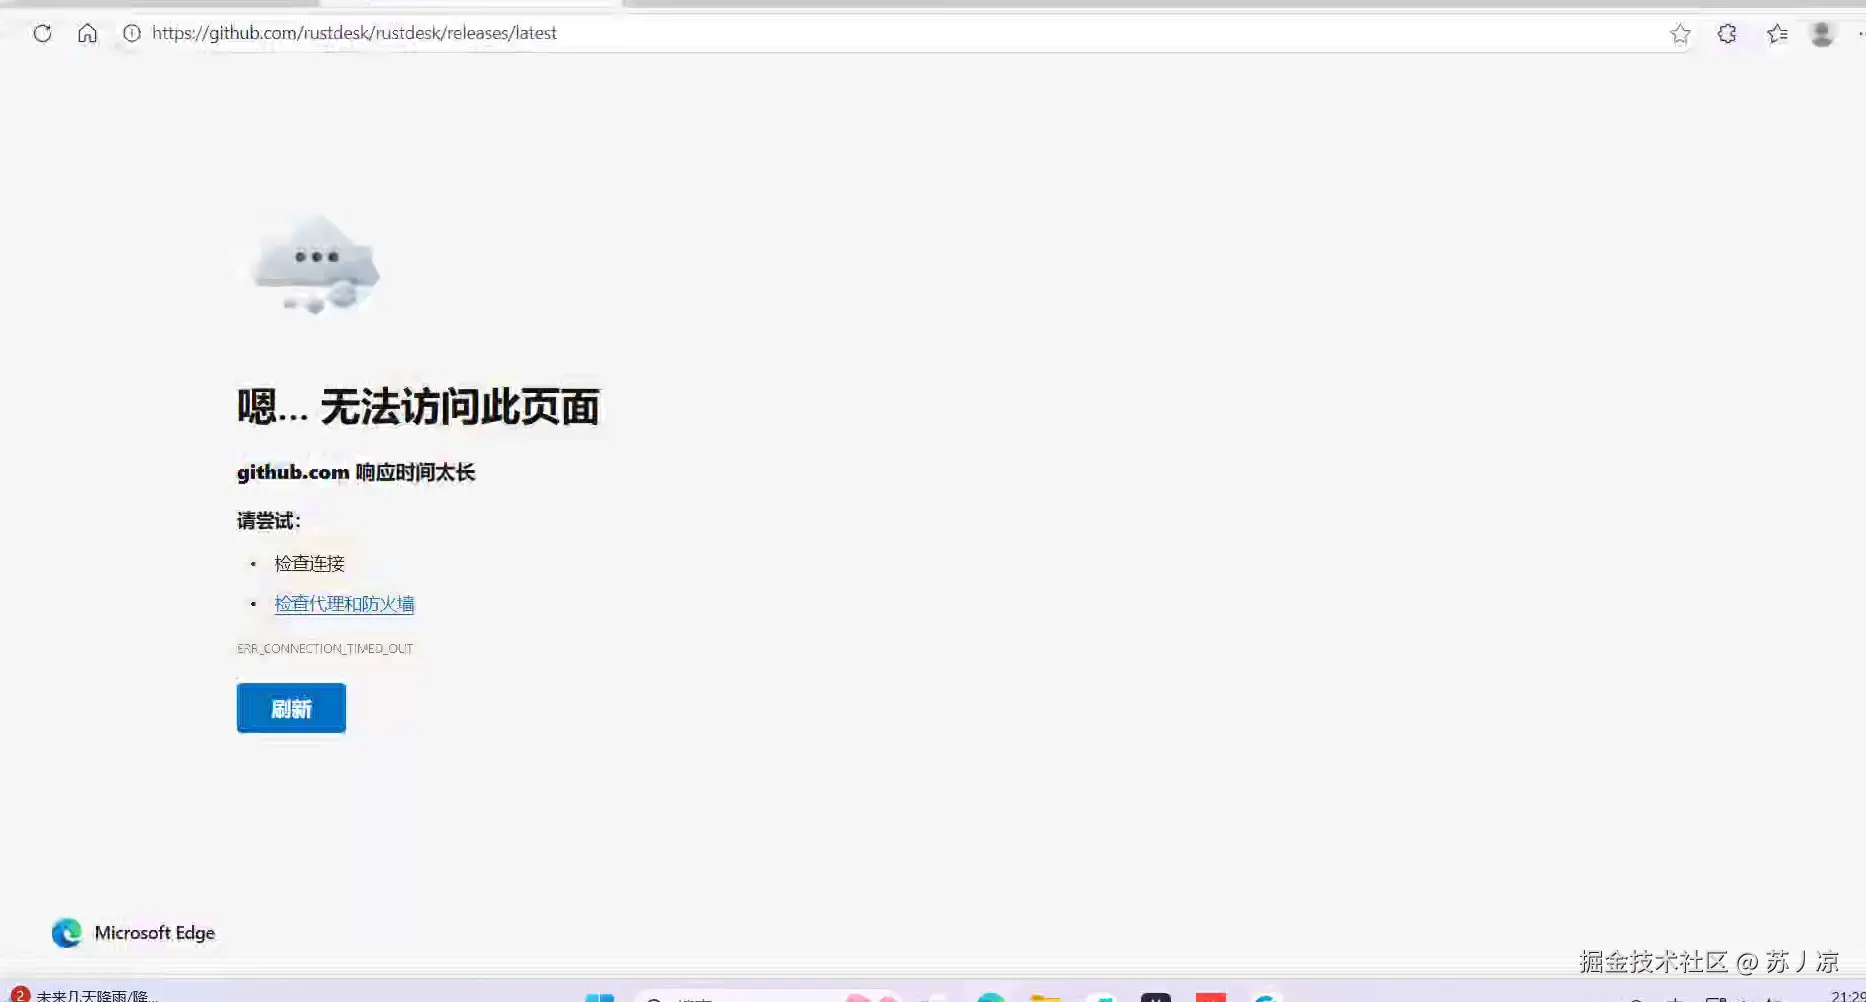Go to the browser home page icon

coord(87,33)
